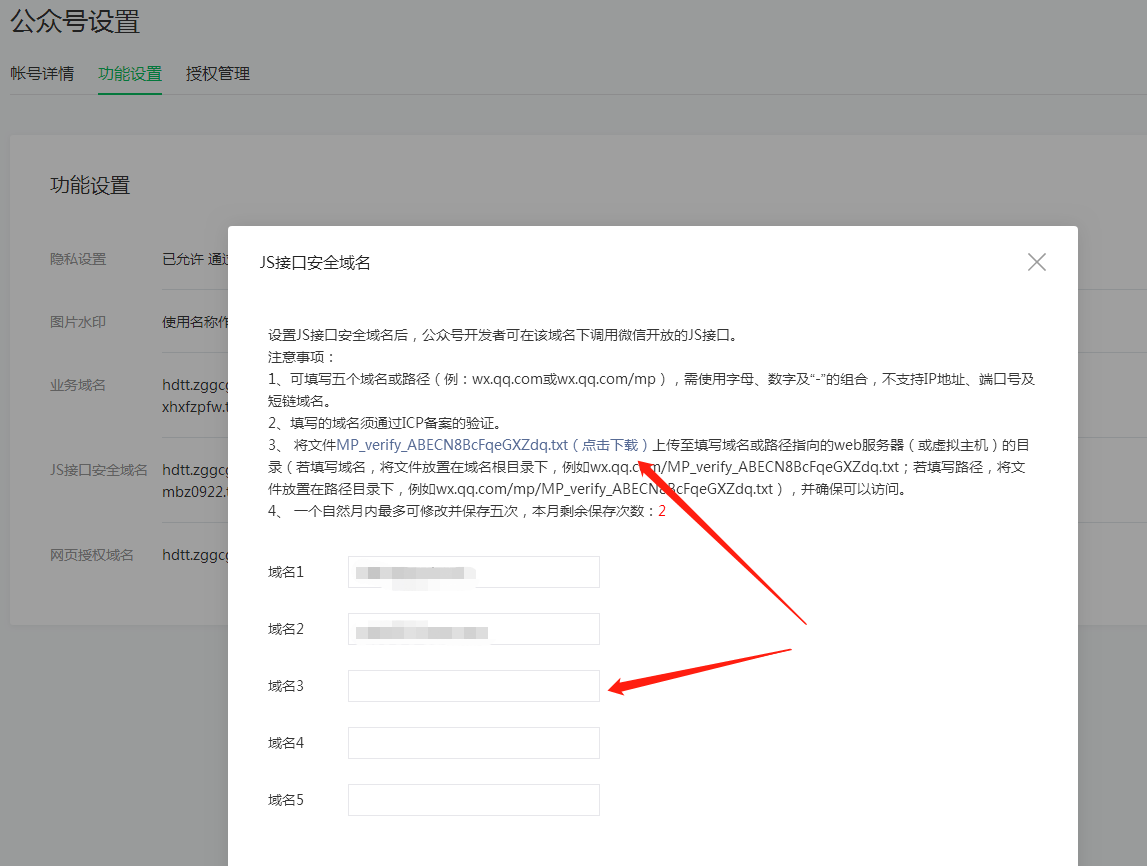The width and height of the screenshot is (1147, 866).
Task: Click the 网页授权域名 row label
Action: 92,554
